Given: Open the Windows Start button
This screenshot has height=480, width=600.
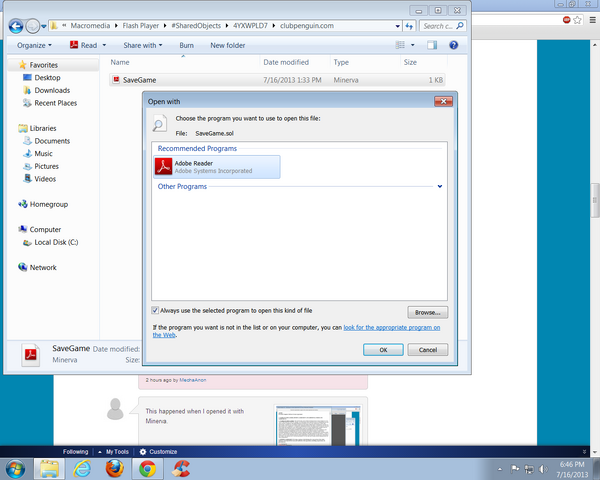Looking at the screenshot, I should click(x=15, y=469).
